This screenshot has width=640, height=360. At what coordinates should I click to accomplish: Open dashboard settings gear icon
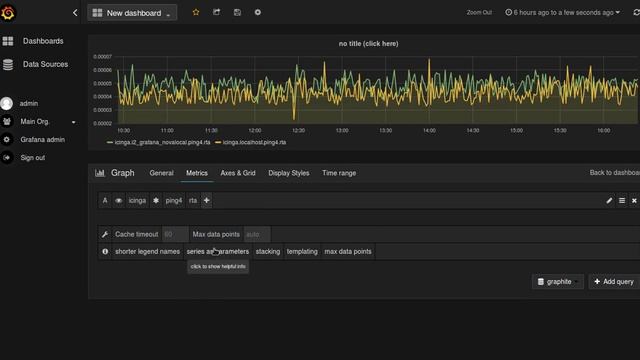(x=258, y=12)
